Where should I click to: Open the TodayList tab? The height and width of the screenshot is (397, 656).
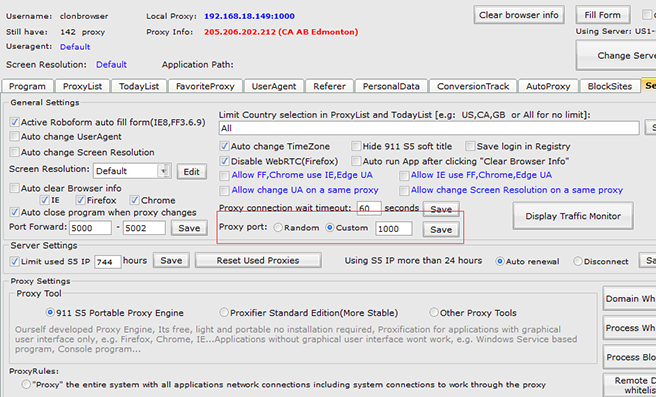(139, 86)
